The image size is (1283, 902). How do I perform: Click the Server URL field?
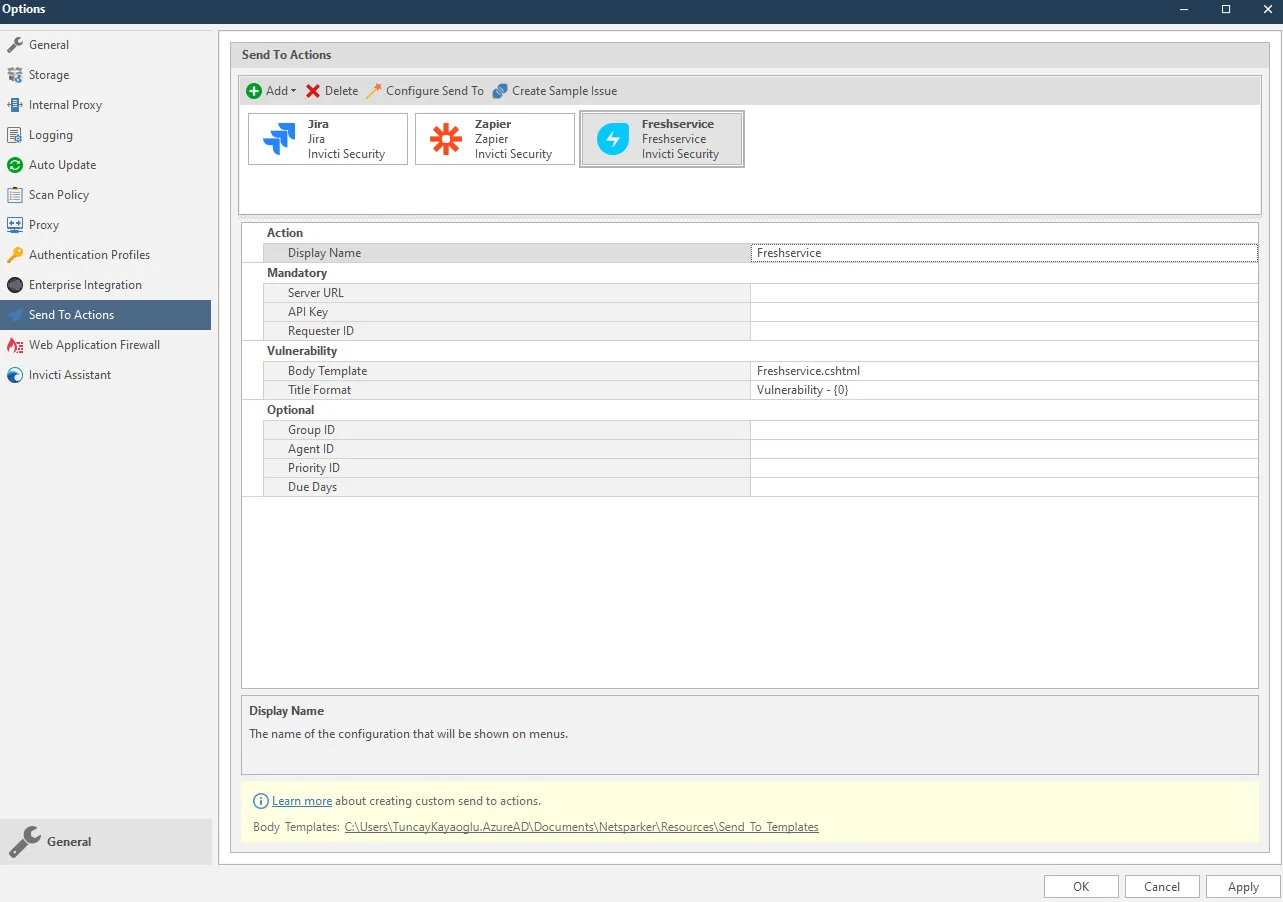pos(1003,292)
